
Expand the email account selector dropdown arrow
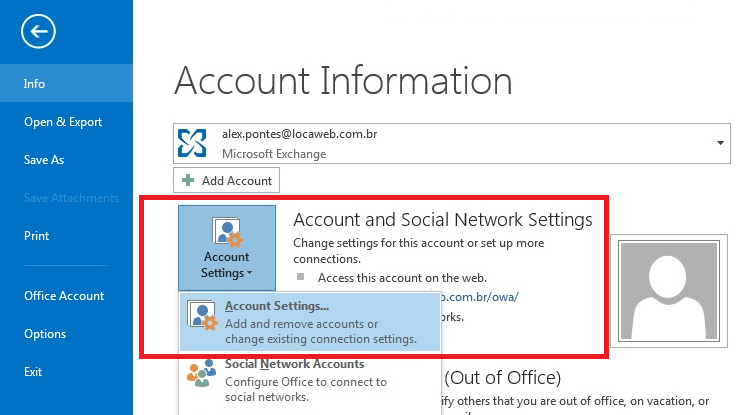click(720, 143)
